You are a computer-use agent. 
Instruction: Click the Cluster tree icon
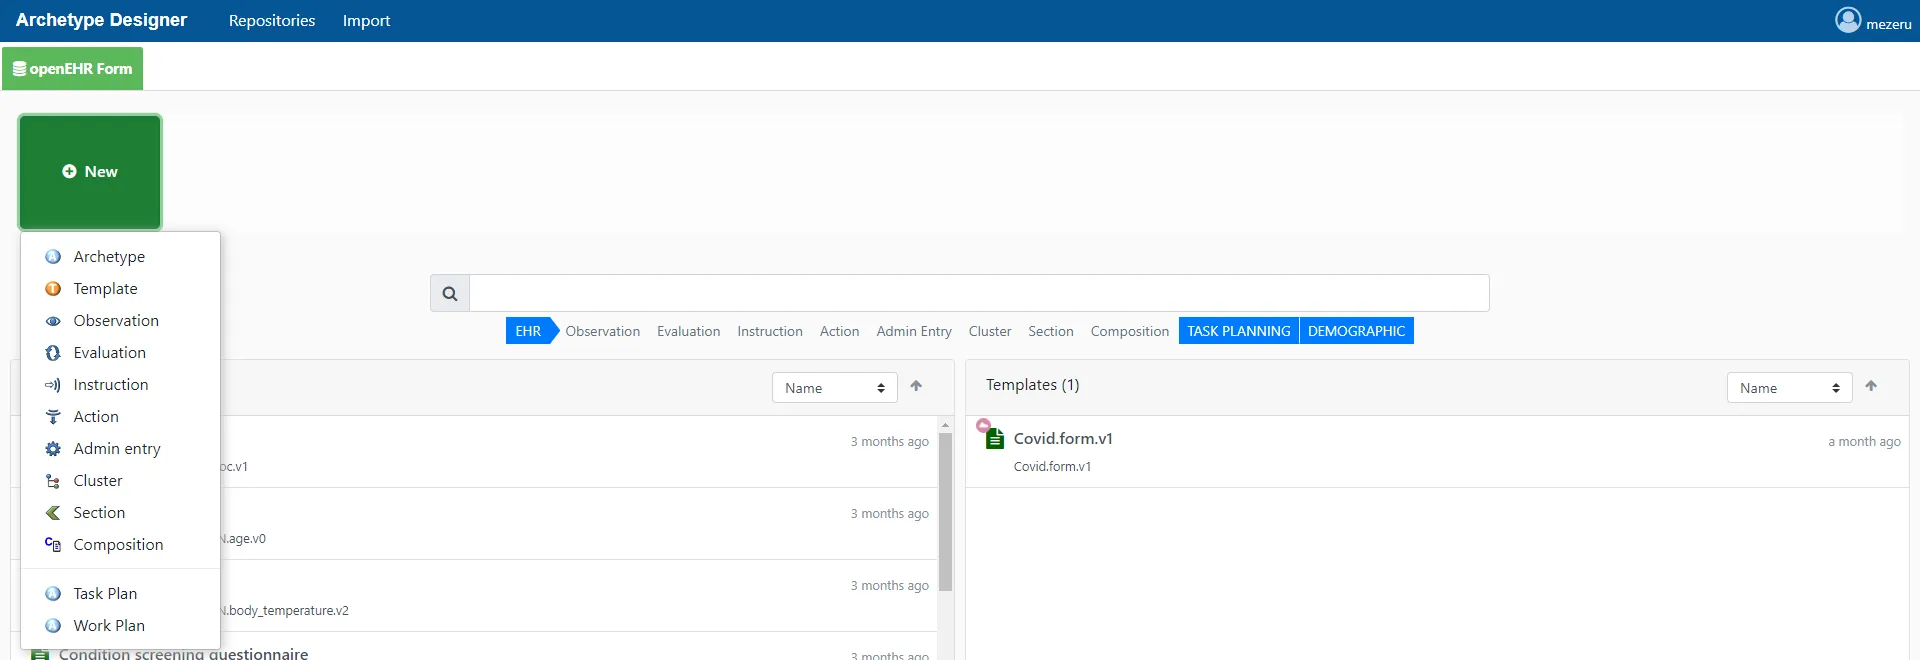coord(53,481)
